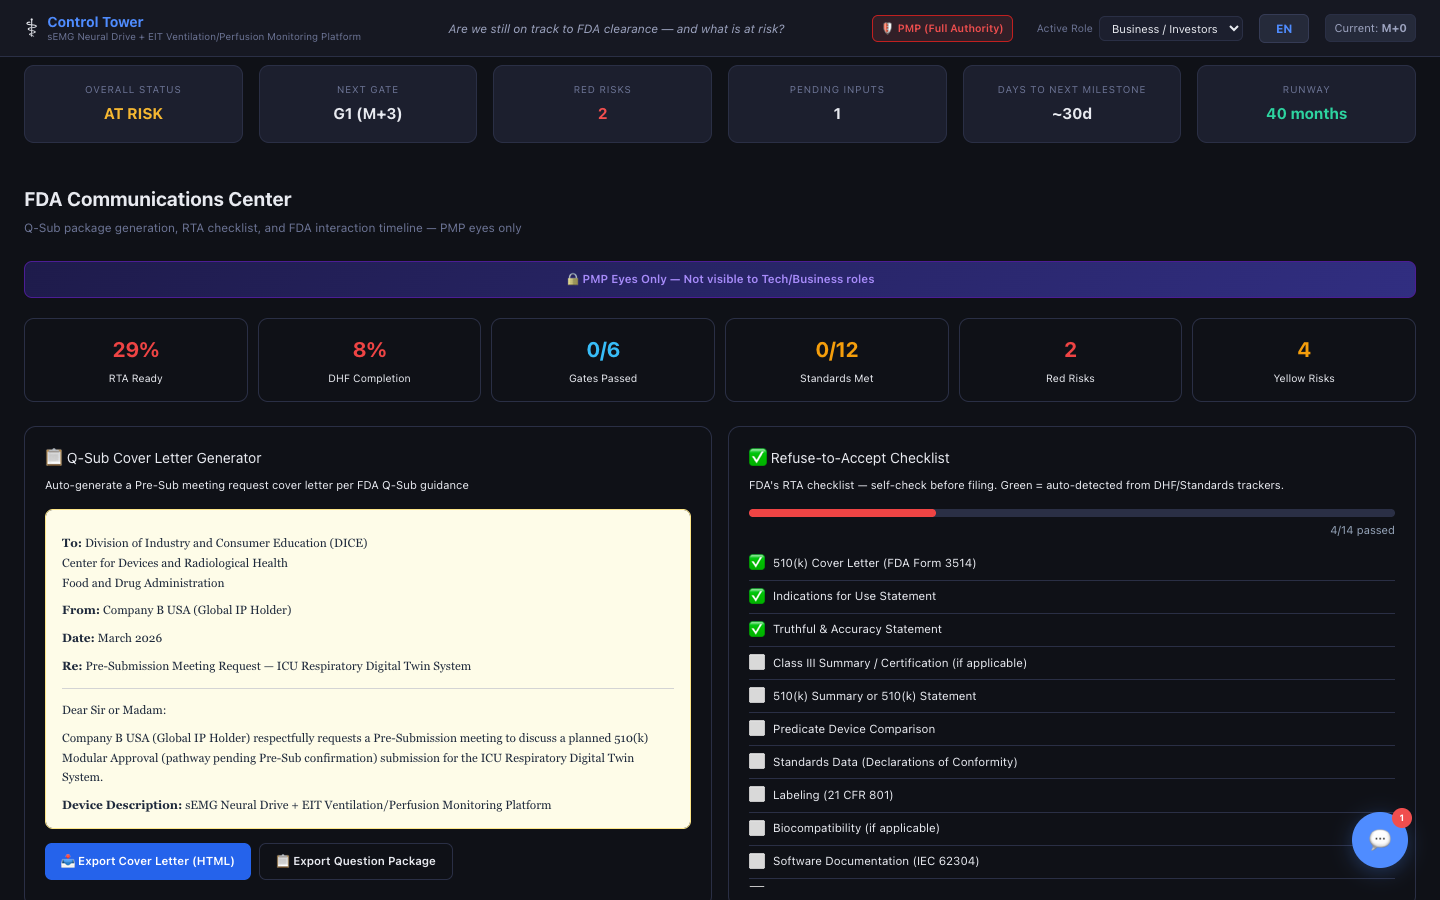Click the lock icon in PMP Eyes Only banner
The width and height of the screenshot is (1440, 900).
click(572, 280)
